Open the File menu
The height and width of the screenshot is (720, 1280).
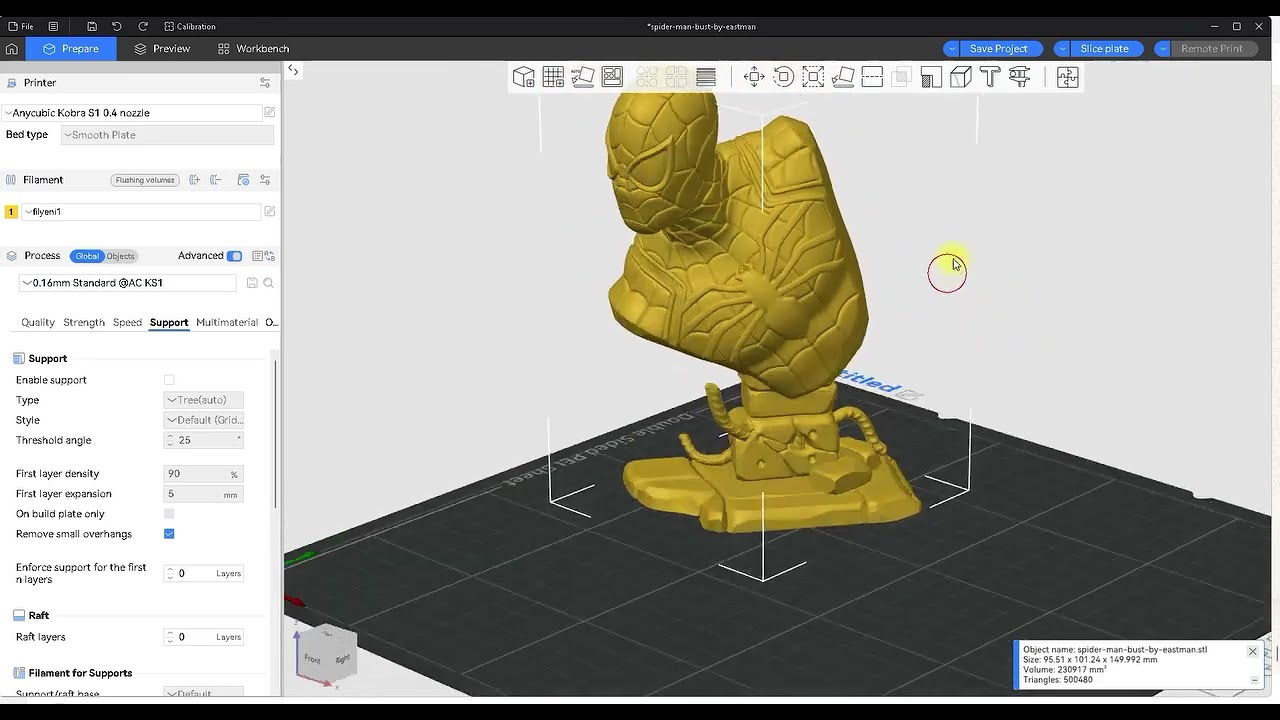point(21,26)
